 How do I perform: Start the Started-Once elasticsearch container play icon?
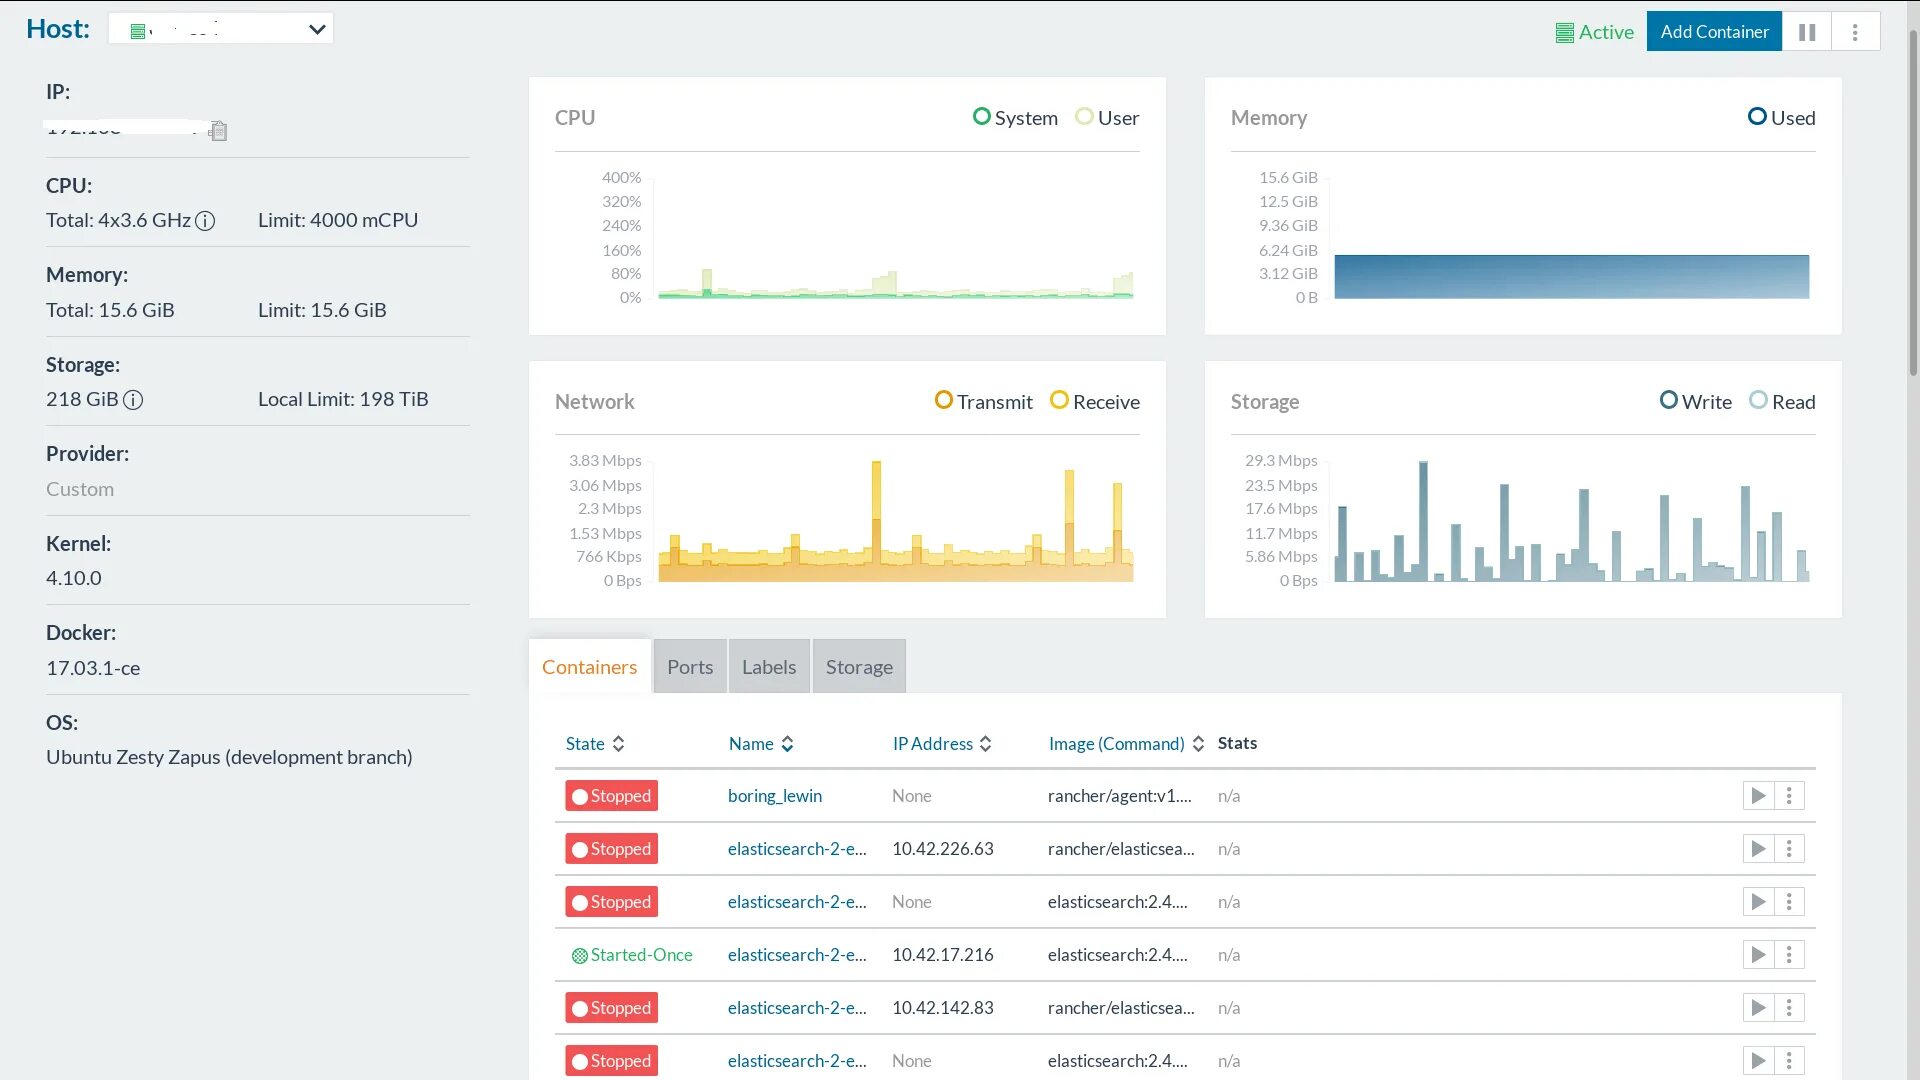[x=1758, y=955]
